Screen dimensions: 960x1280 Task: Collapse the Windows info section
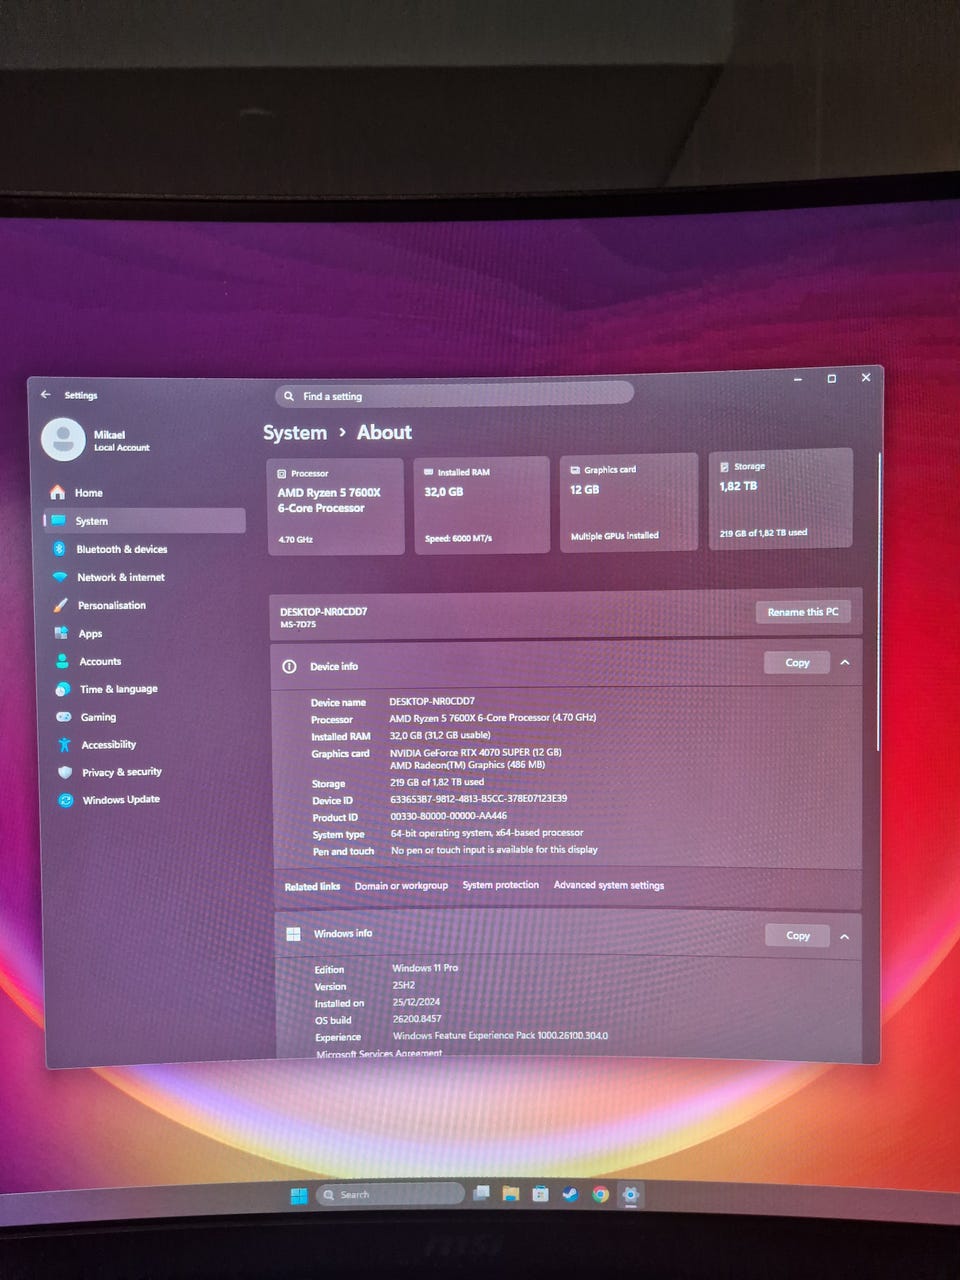tap(845, 936)
